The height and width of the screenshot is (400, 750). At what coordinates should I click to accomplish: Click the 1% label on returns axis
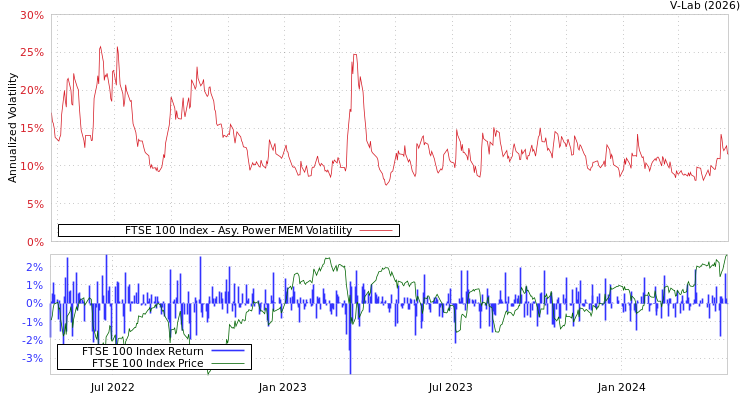point(34,285)
